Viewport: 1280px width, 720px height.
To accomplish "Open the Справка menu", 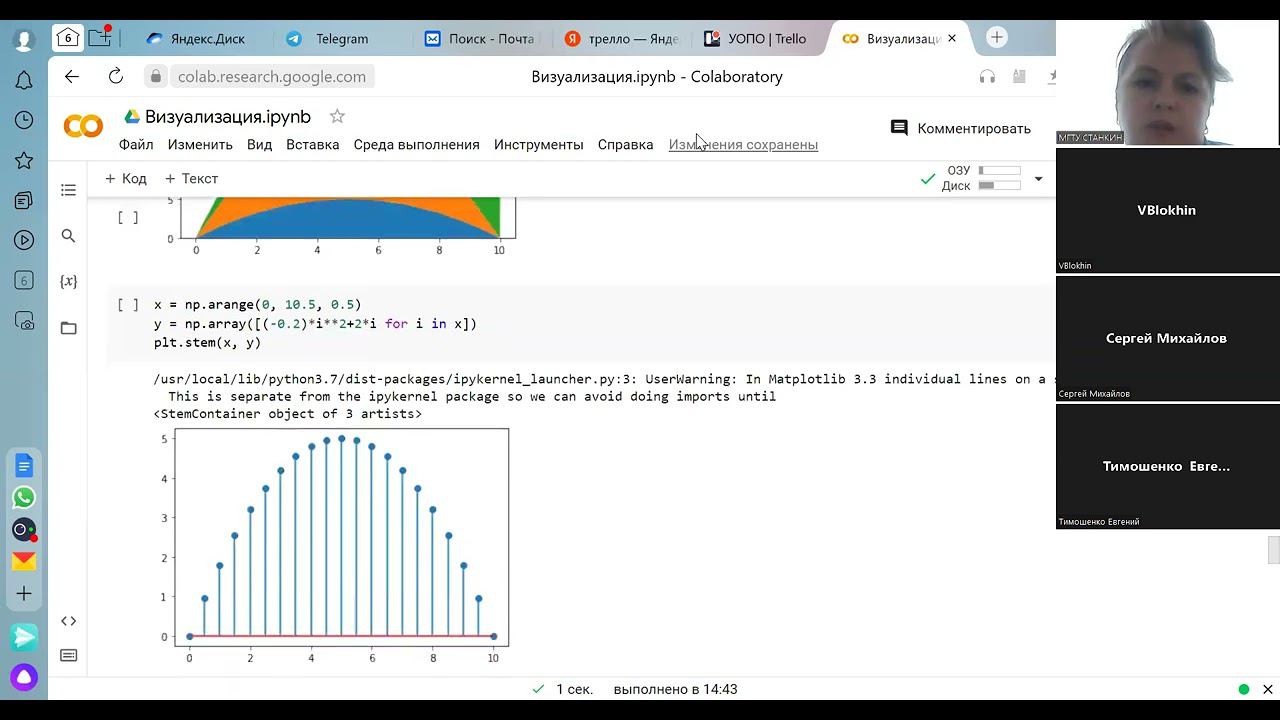I will [x=625, y=144].
